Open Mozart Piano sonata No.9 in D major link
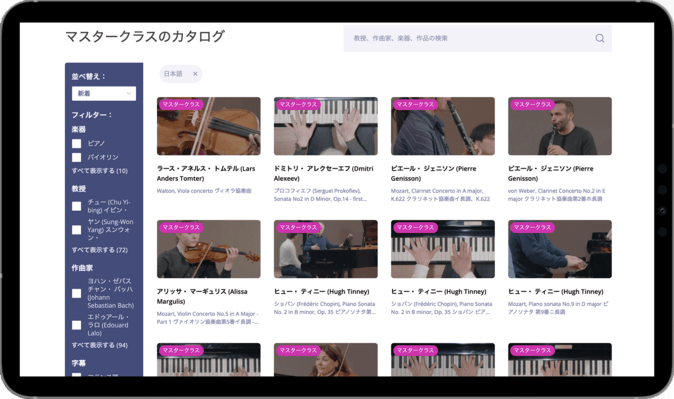Image resolution: width=674 pixels, height=399 pixels. pyautogui.click(x=558, y=308)
